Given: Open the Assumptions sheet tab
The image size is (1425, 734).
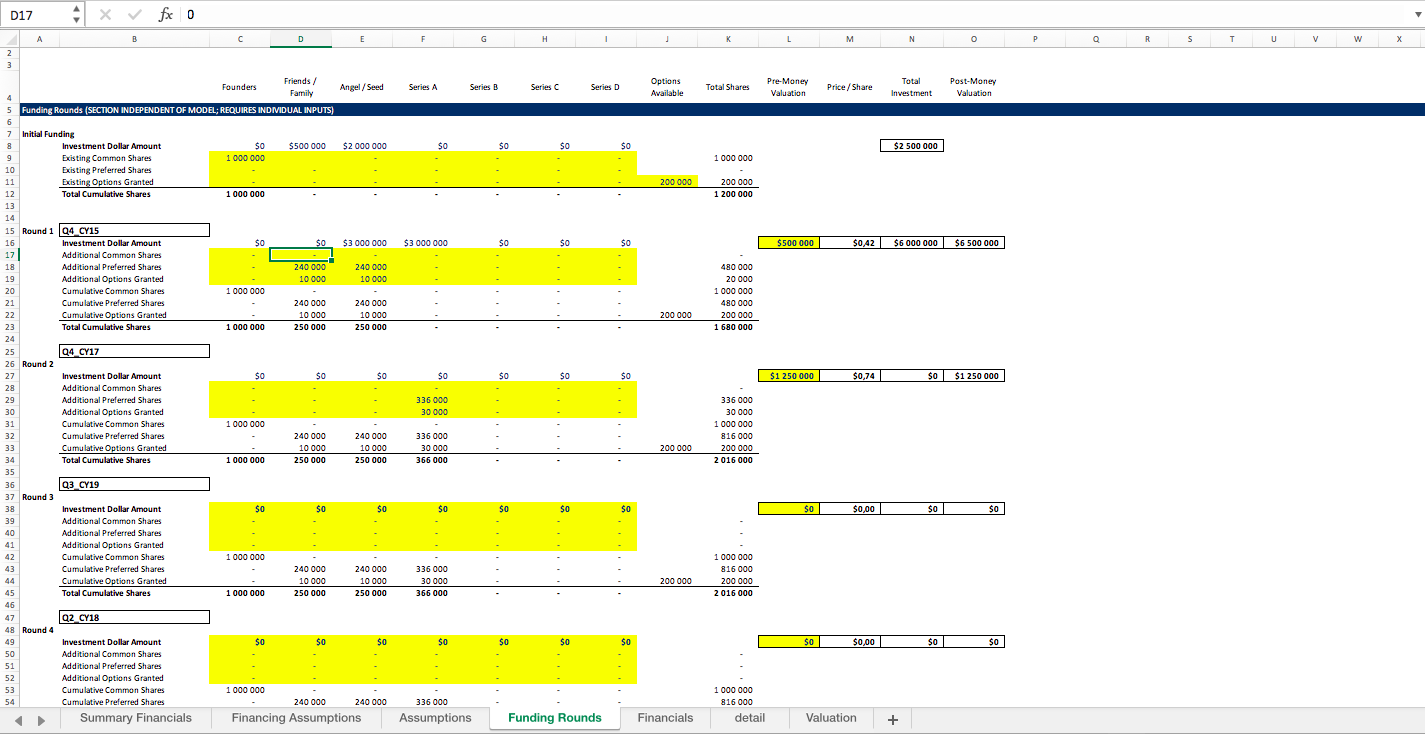Looking at the screenshot, I should [435, 718].
